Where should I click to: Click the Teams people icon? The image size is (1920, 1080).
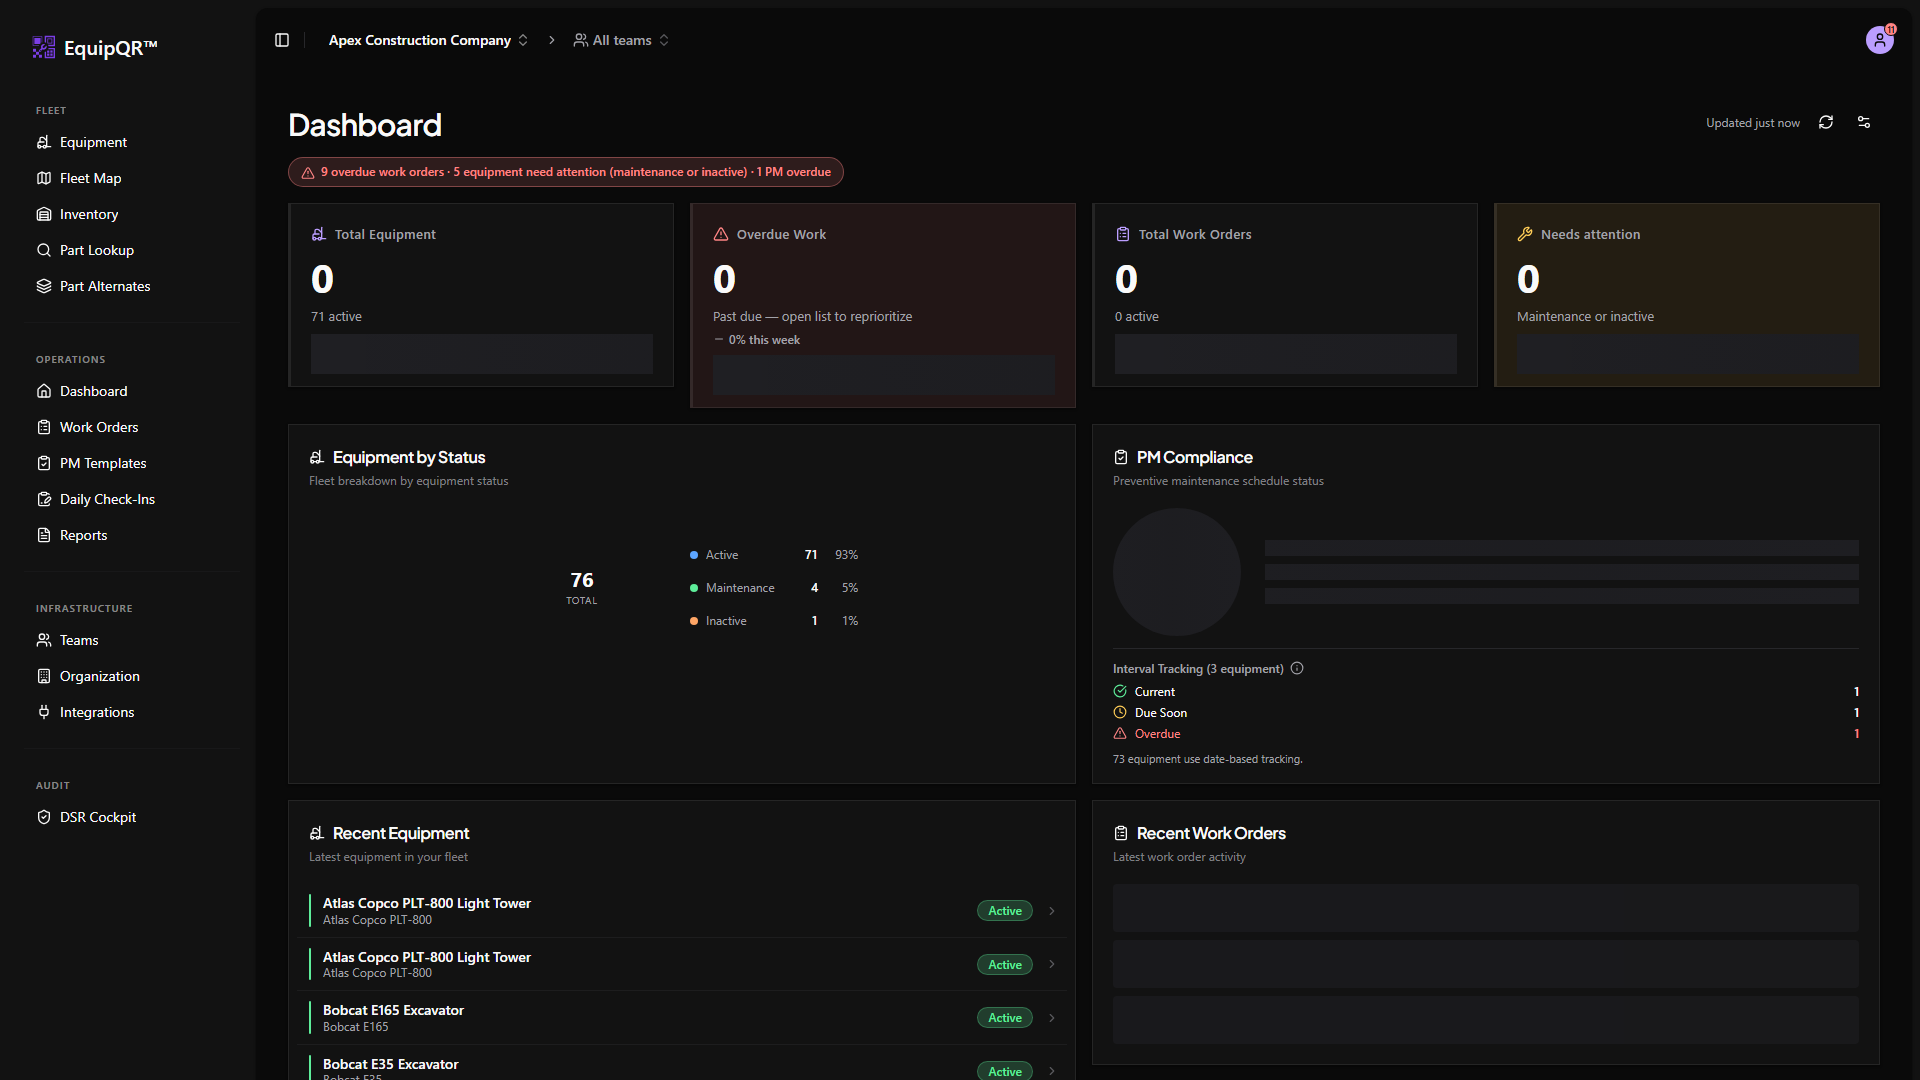click(44, 640)
